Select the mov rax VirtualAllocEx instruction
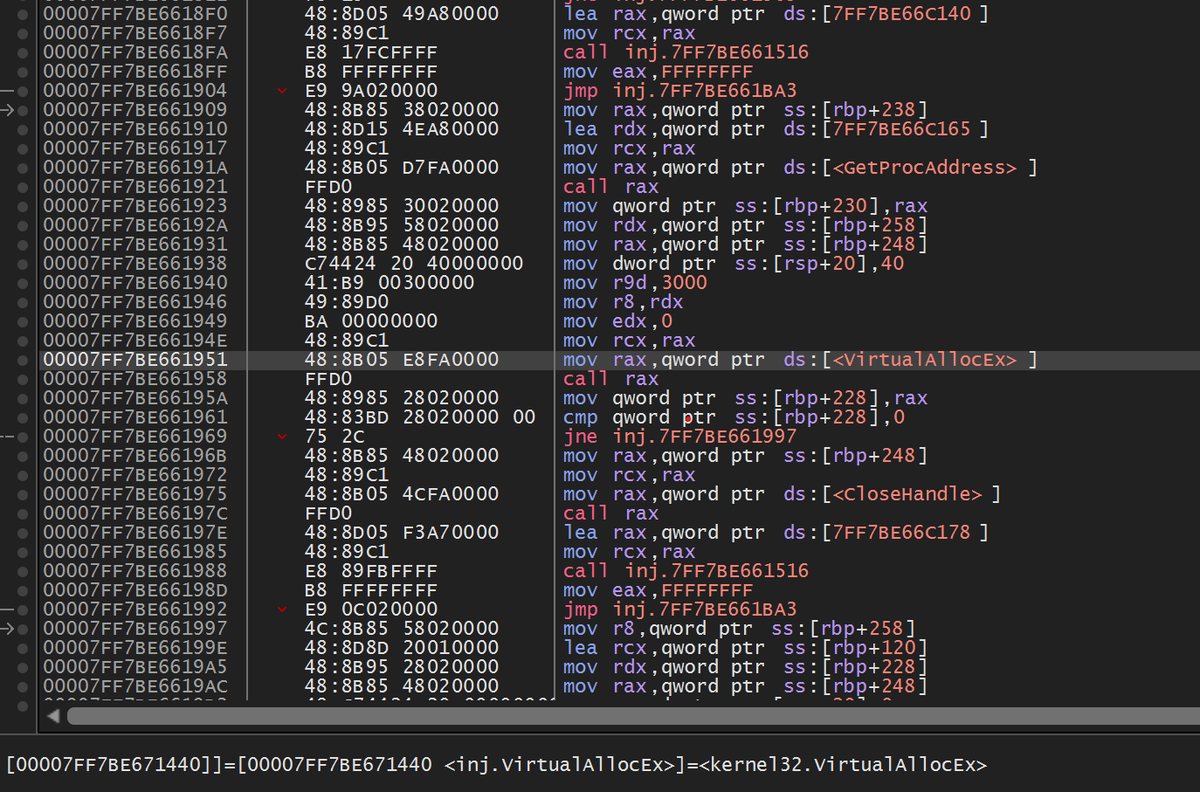 (800, 360)
